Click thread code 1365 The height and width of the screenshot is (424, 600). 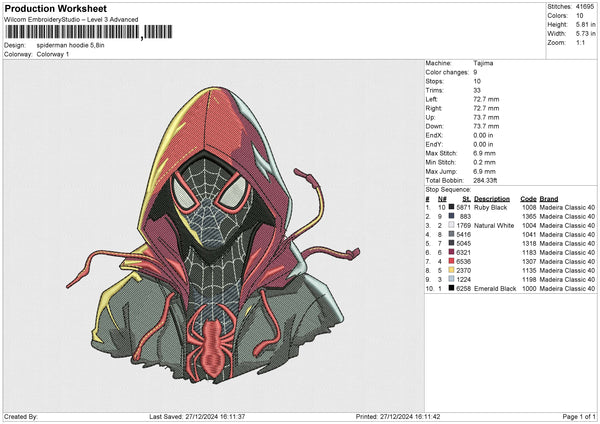click(529, 216)
